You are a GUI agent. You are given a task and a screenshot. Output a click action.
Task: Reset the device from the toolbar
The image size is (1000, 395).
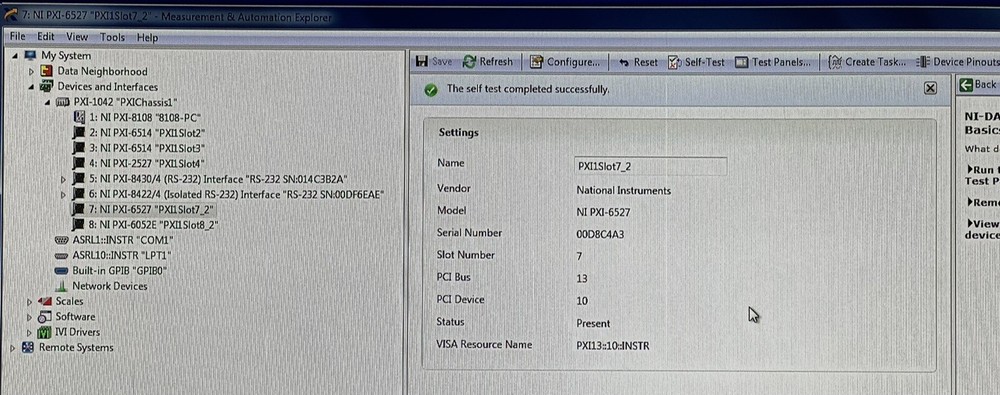tap(638, 62)
